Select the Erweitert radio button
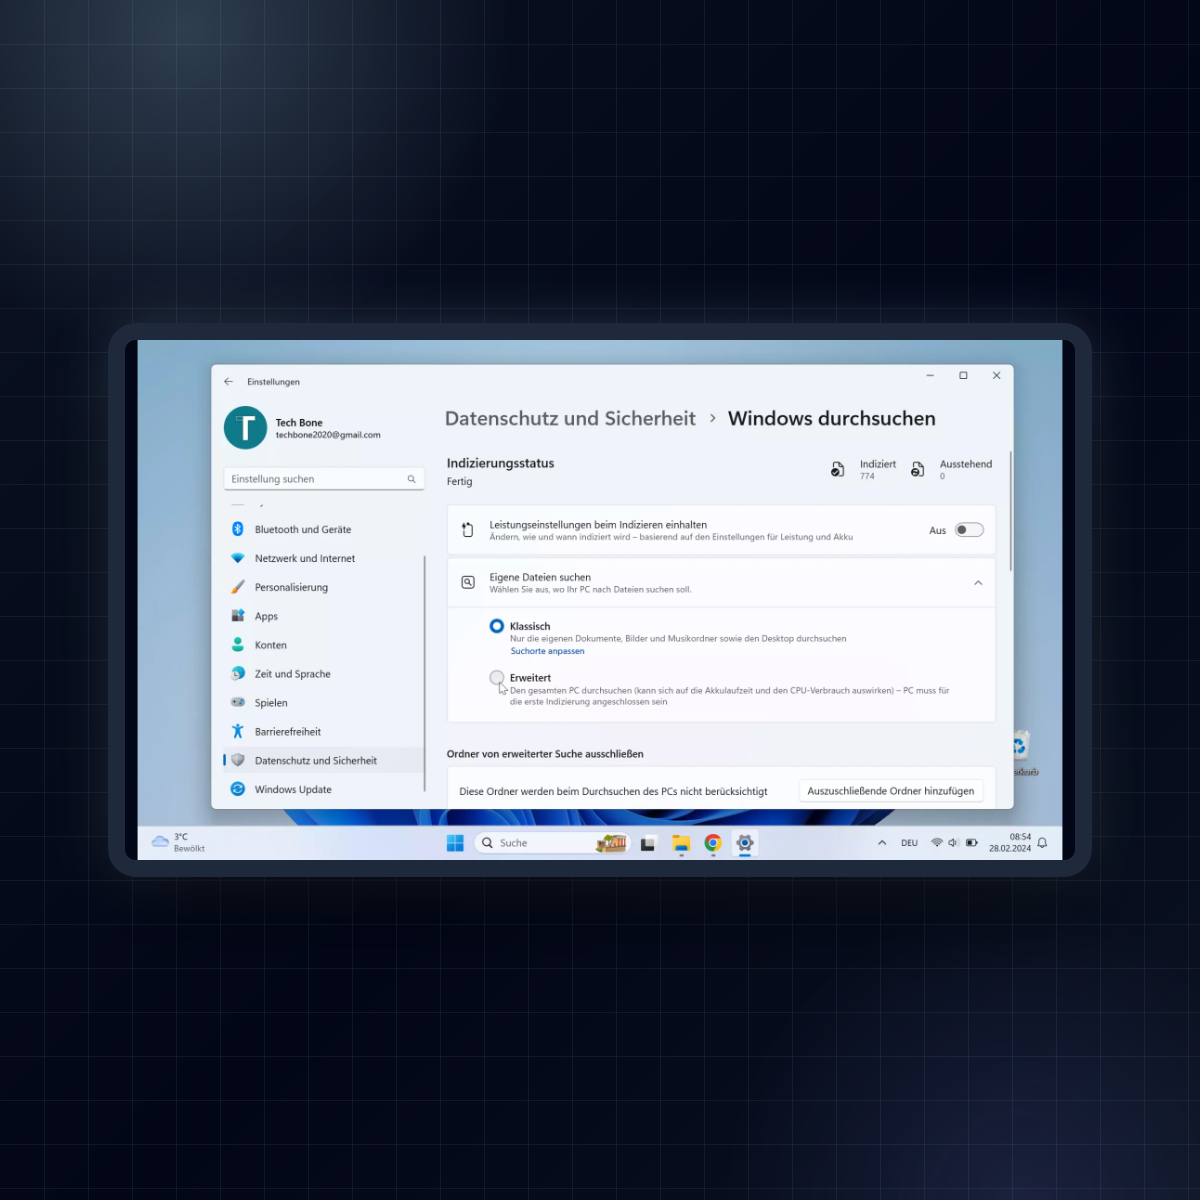This screenshot has height=1200, width=1200. [x=497, y=678]
